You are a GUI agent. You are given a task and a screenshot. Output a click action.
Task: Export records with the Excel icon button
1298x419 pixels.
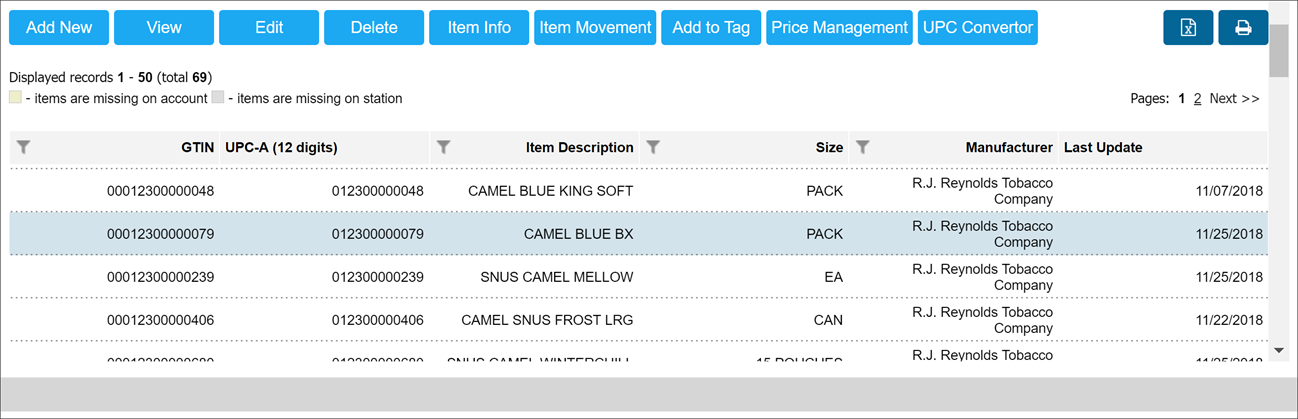[x=1188, y=28]
